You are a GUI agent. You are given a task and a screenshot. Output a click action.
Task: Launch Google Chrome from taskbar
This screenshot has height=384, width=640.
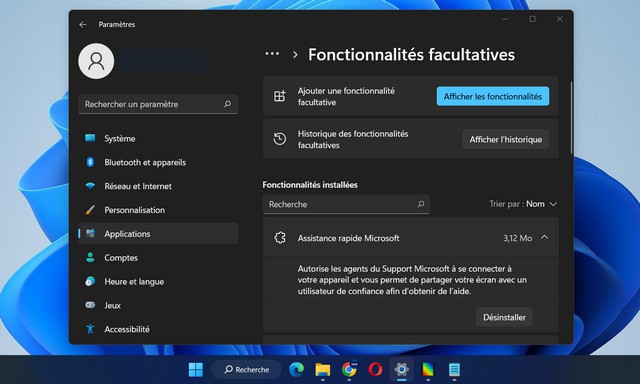(349, 369)
